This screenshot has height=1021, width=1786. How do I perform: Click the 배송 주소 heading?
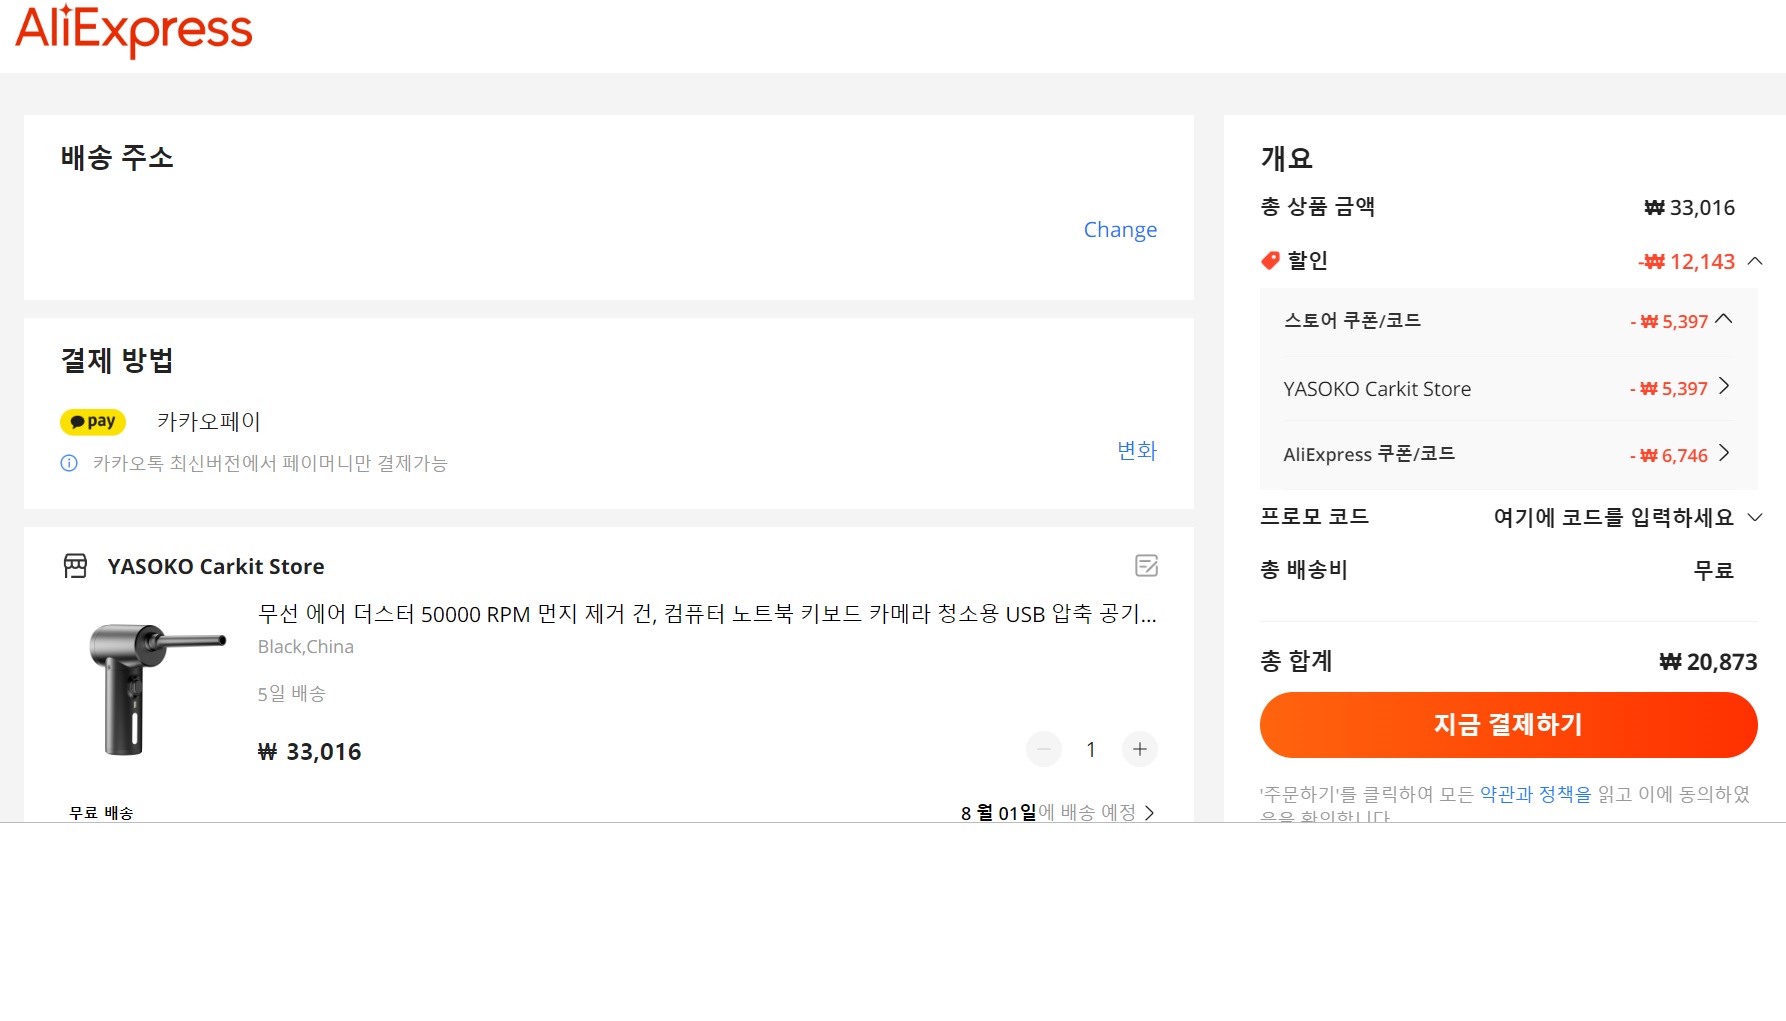pos(117,158)
